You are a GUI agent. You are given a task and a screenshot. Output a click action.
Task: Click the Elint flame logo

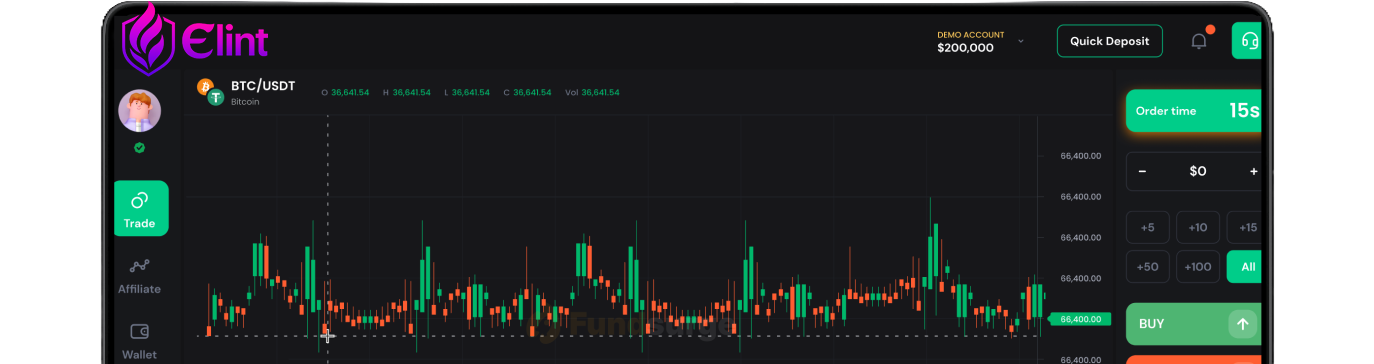147,40
